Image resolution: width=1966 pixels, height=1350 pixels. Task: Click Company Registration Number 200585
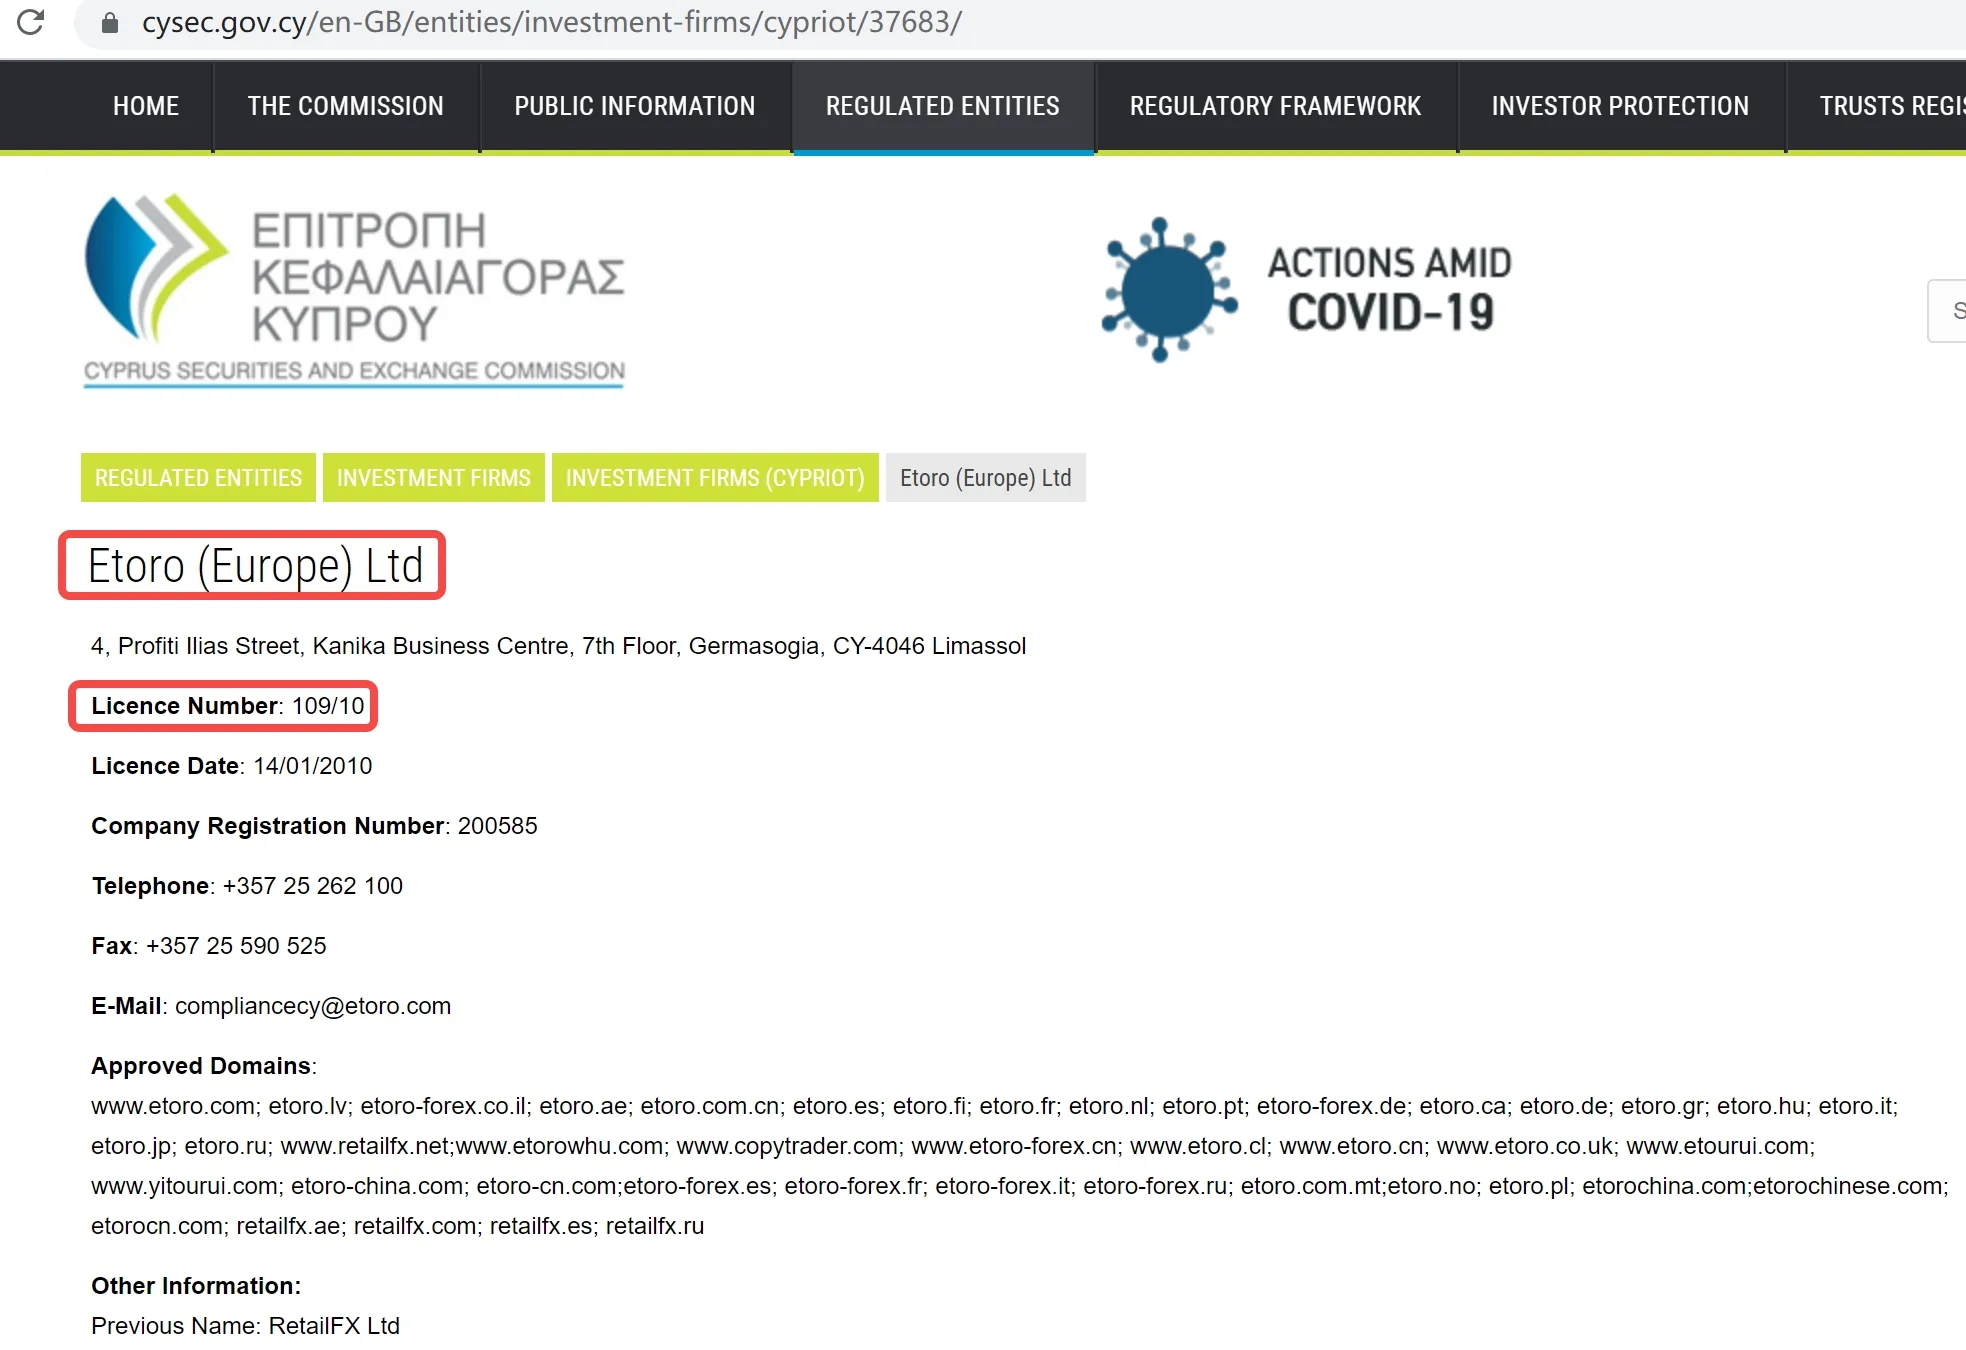[314, 826]
